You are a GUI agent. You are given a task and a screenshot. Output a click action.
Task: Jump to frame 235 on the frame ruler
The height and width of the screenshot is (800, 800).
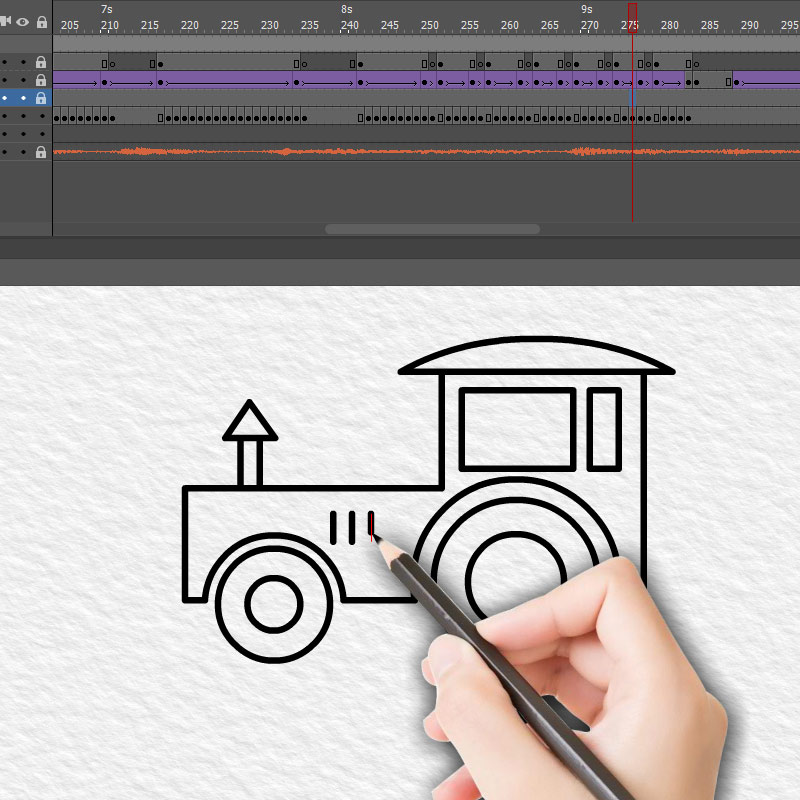310,25
